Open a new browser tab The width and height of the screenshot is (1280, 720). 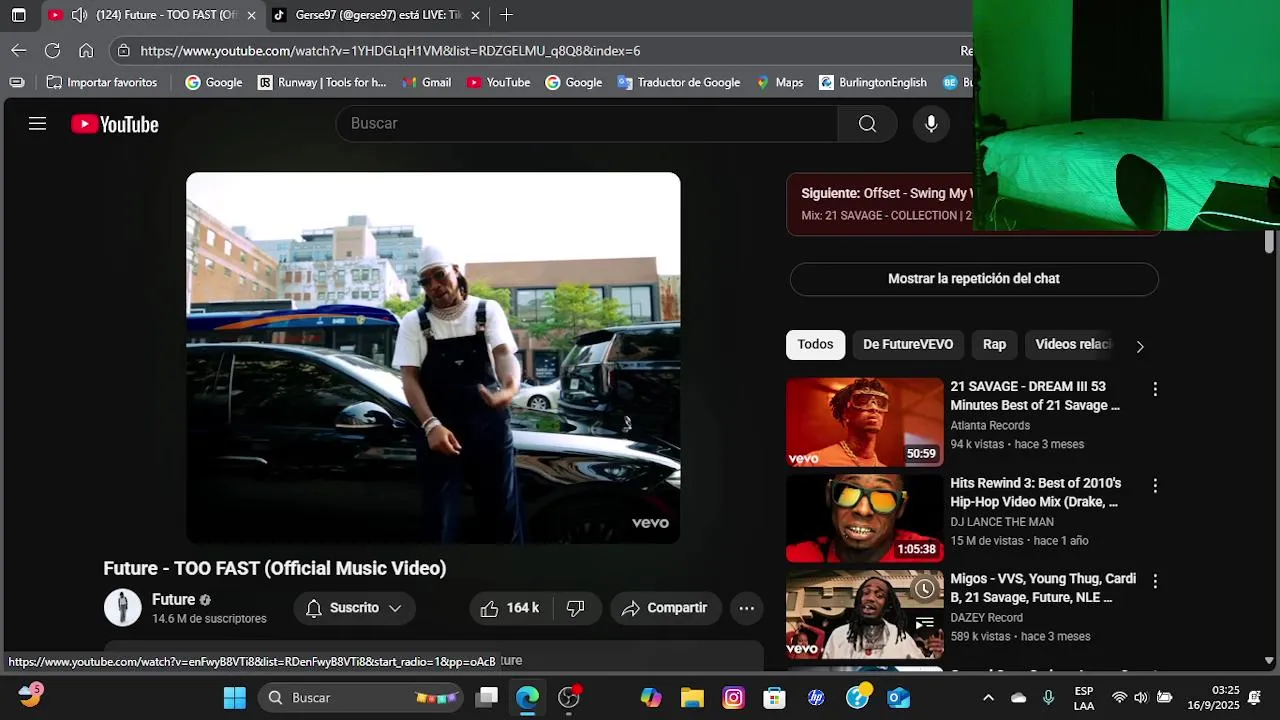tap(506, 15)
